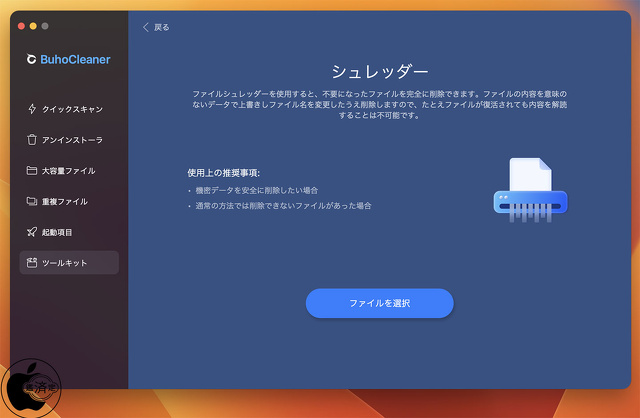Click the Quick Scan lightning icon
This screenshot has width=640, height=418.
32,109
